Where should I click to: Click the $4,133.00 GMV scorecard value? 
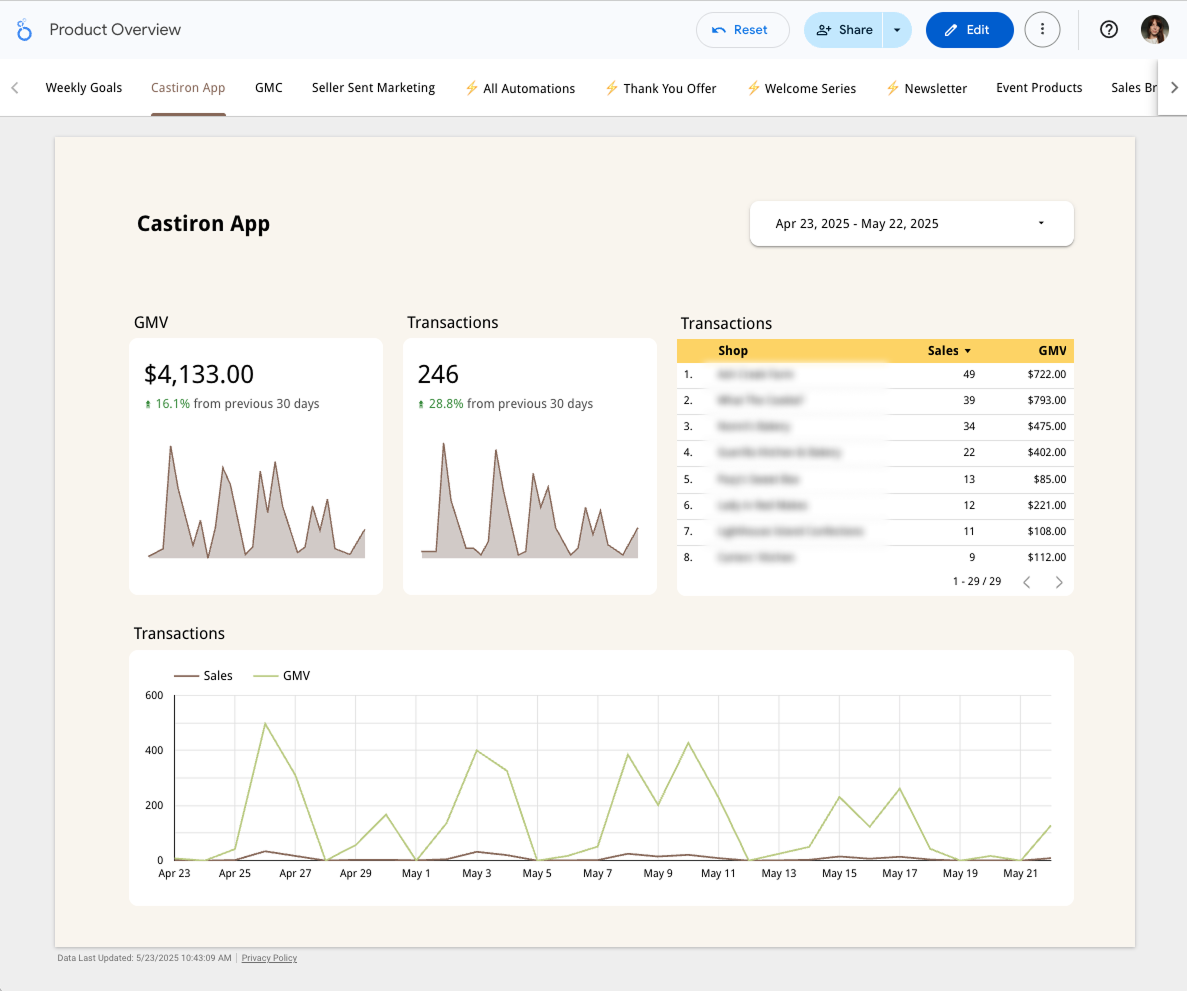(x=199, y=374)
